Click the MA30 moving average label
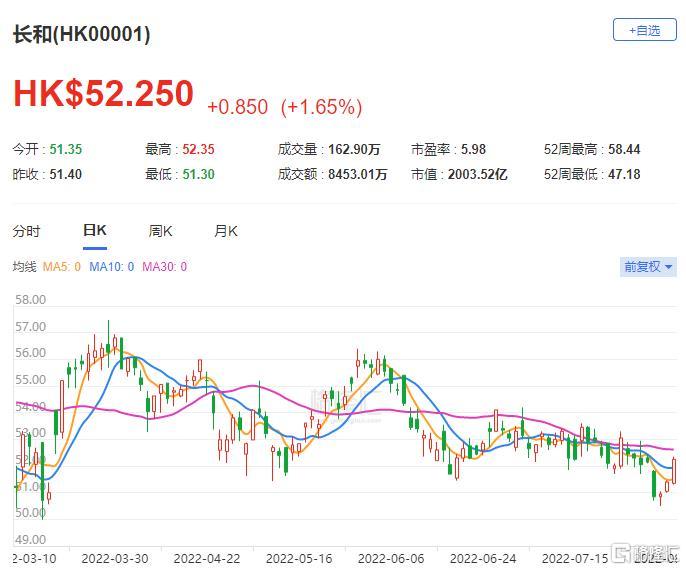The width and height of the screenshot is (686, 570). click(164, 266)
